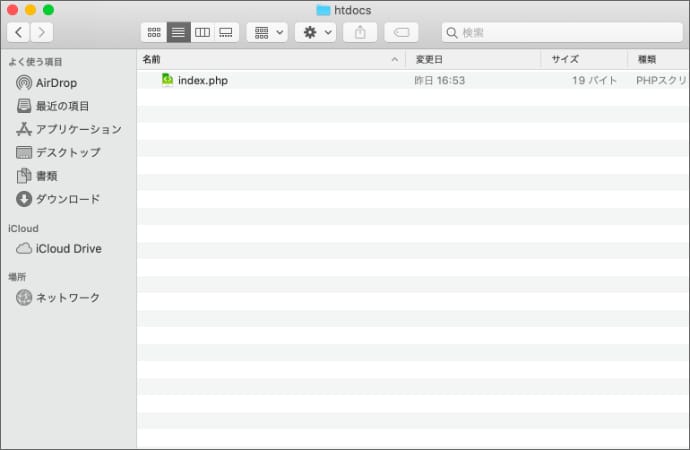Switch to list view mode
This screenshot has width=690, height=450.
coord(177,32)
